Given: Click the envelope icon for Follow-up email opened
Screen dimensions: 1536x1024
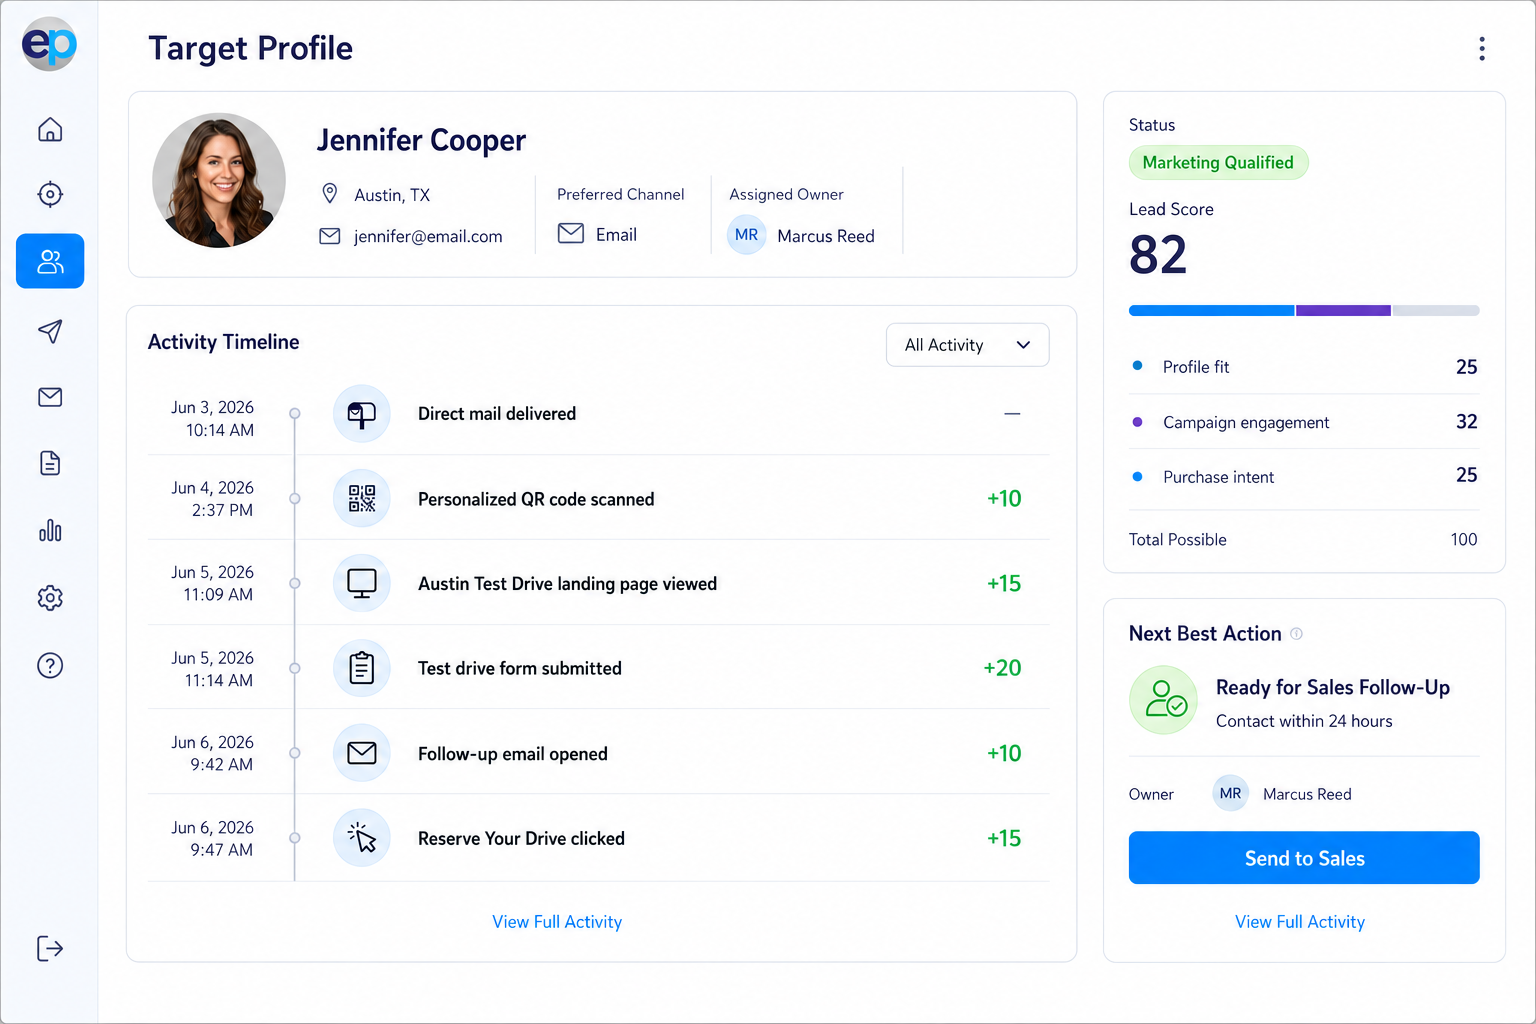Looking at the screenshot, I should [361, 753].
